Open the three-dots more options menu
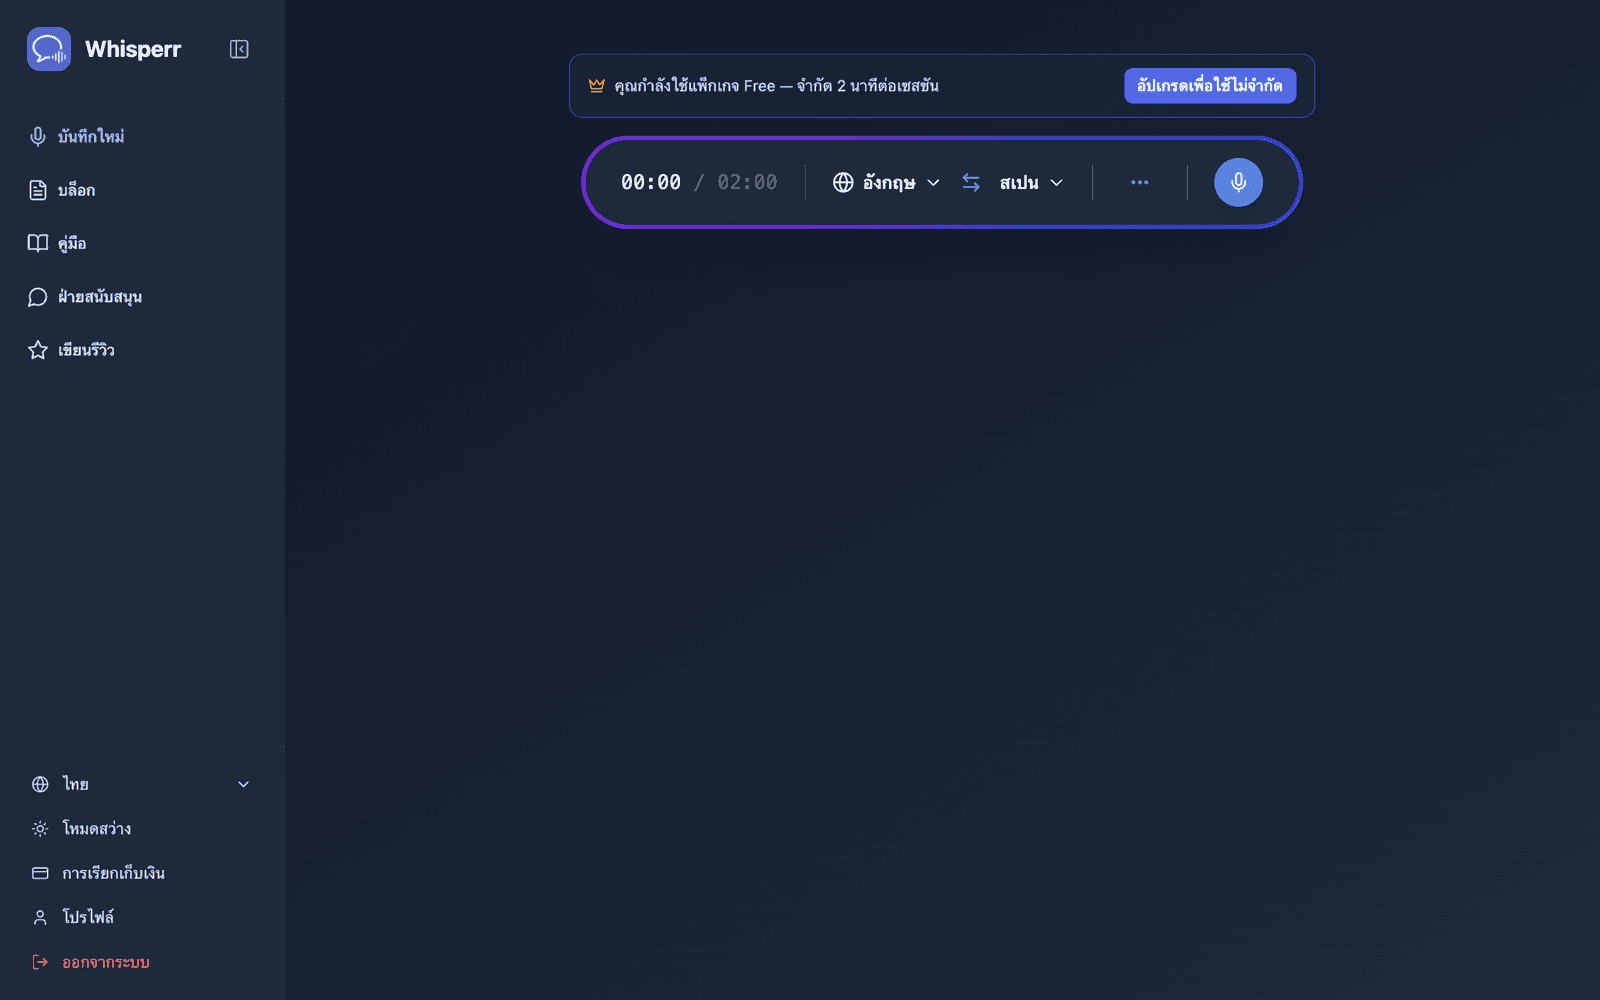Screen dimensions: 1600x1000 pyautogui.click(x=1140, y=182)
